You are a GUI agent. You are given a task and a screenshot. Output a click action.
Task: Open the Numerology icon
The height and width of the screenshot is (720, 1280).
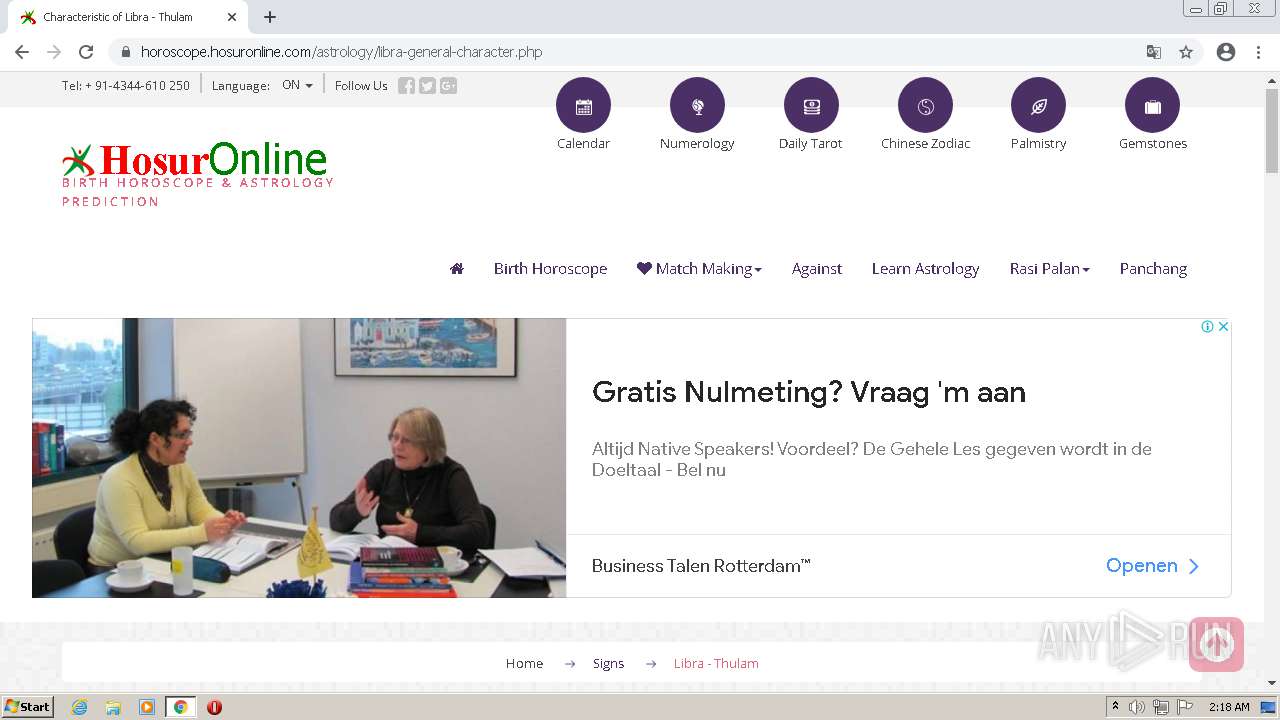coord(697,105)
